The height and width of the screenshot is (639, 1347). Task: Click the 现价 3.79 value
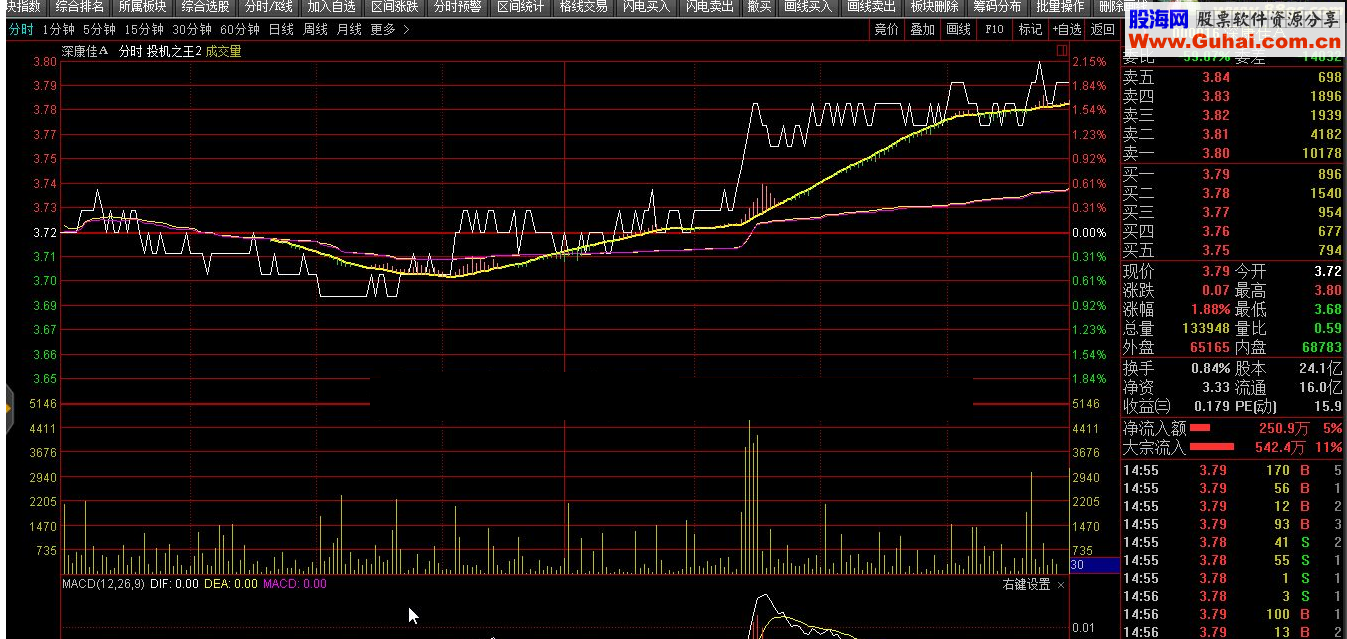(1216, 272)
